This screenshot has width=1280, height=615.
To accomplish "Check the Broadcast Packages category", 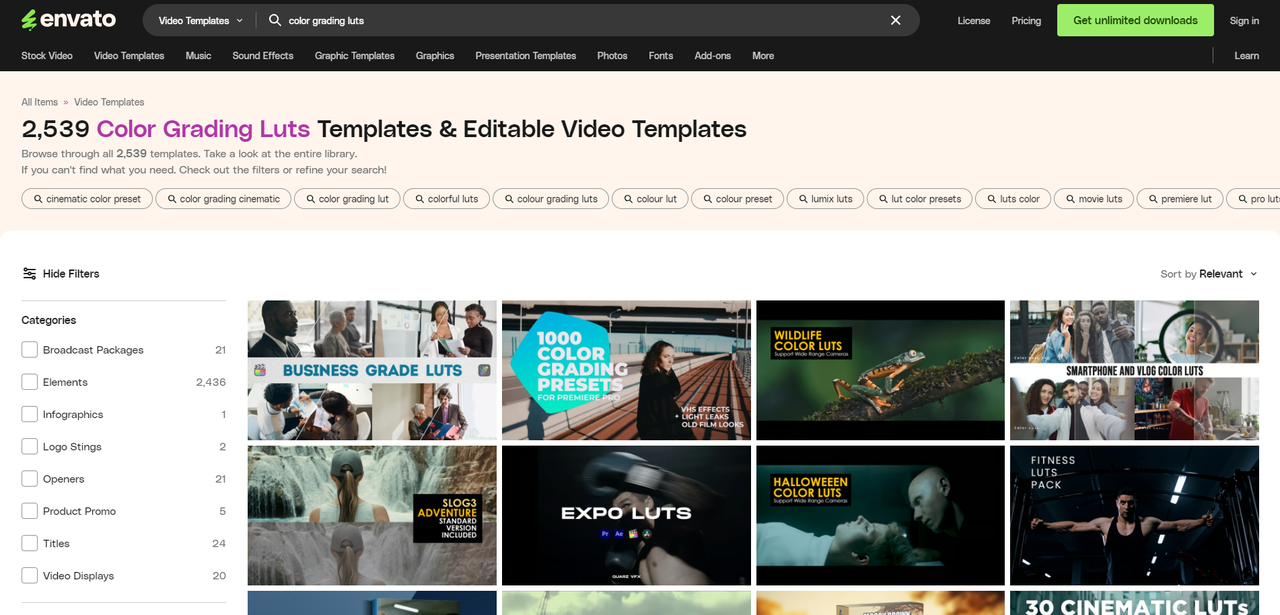I will click(x=30, y=350).
